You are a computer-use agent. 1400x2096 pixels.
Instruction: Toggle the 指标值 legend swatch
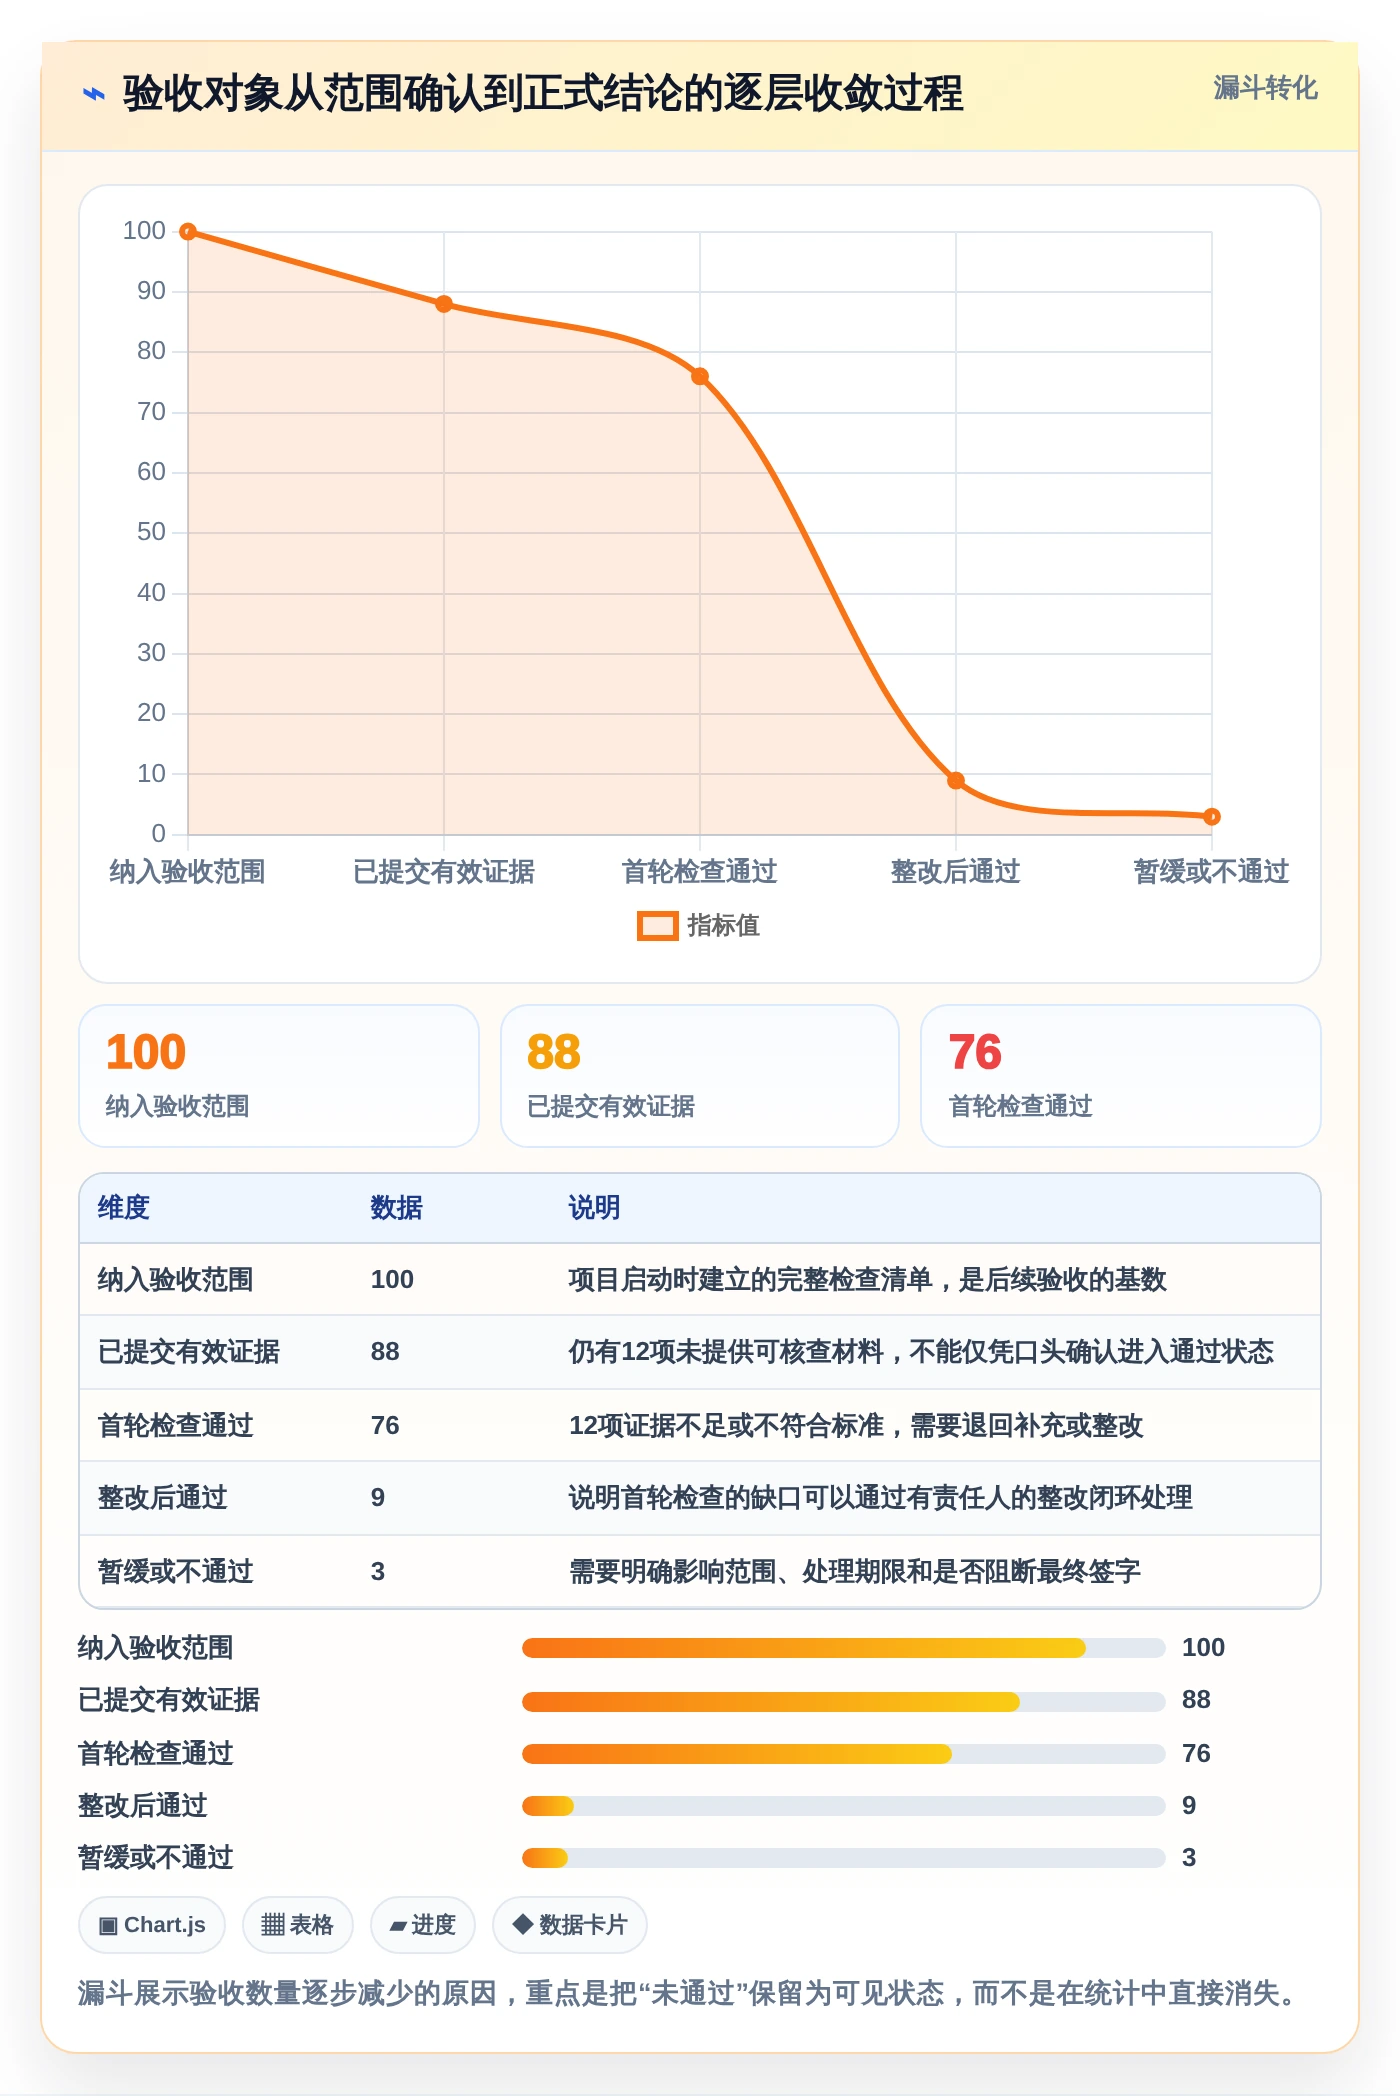point(657,926)
